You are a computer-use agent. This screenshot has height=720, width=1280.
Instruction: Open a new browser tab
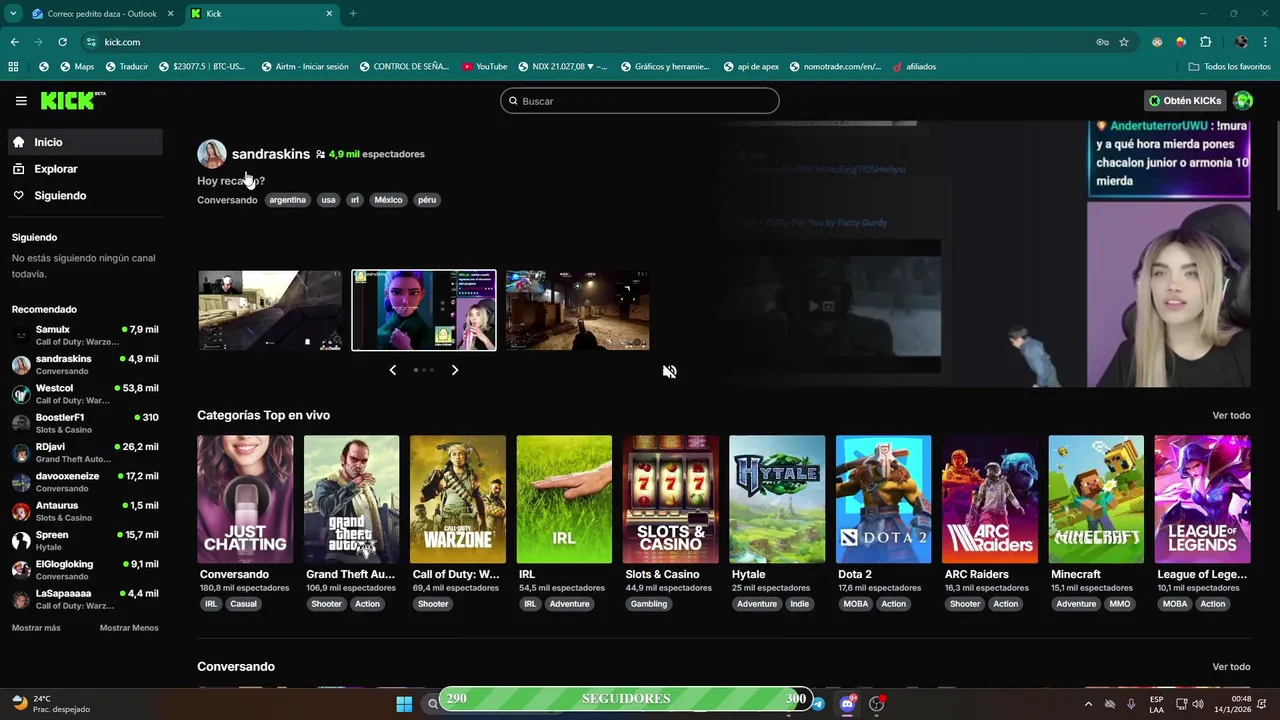pyautogui.click(x=353, y=14)
